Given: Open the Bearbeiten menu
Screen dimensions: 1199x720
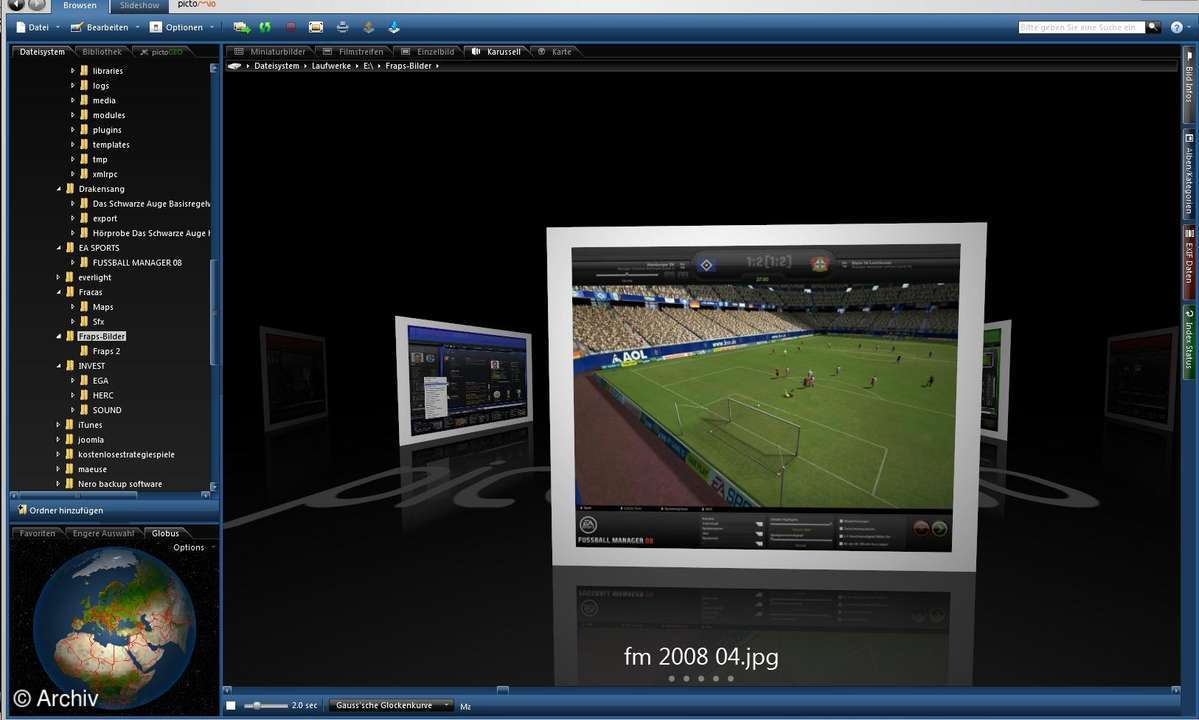Looking at the screenshot, I should (106, 28).
